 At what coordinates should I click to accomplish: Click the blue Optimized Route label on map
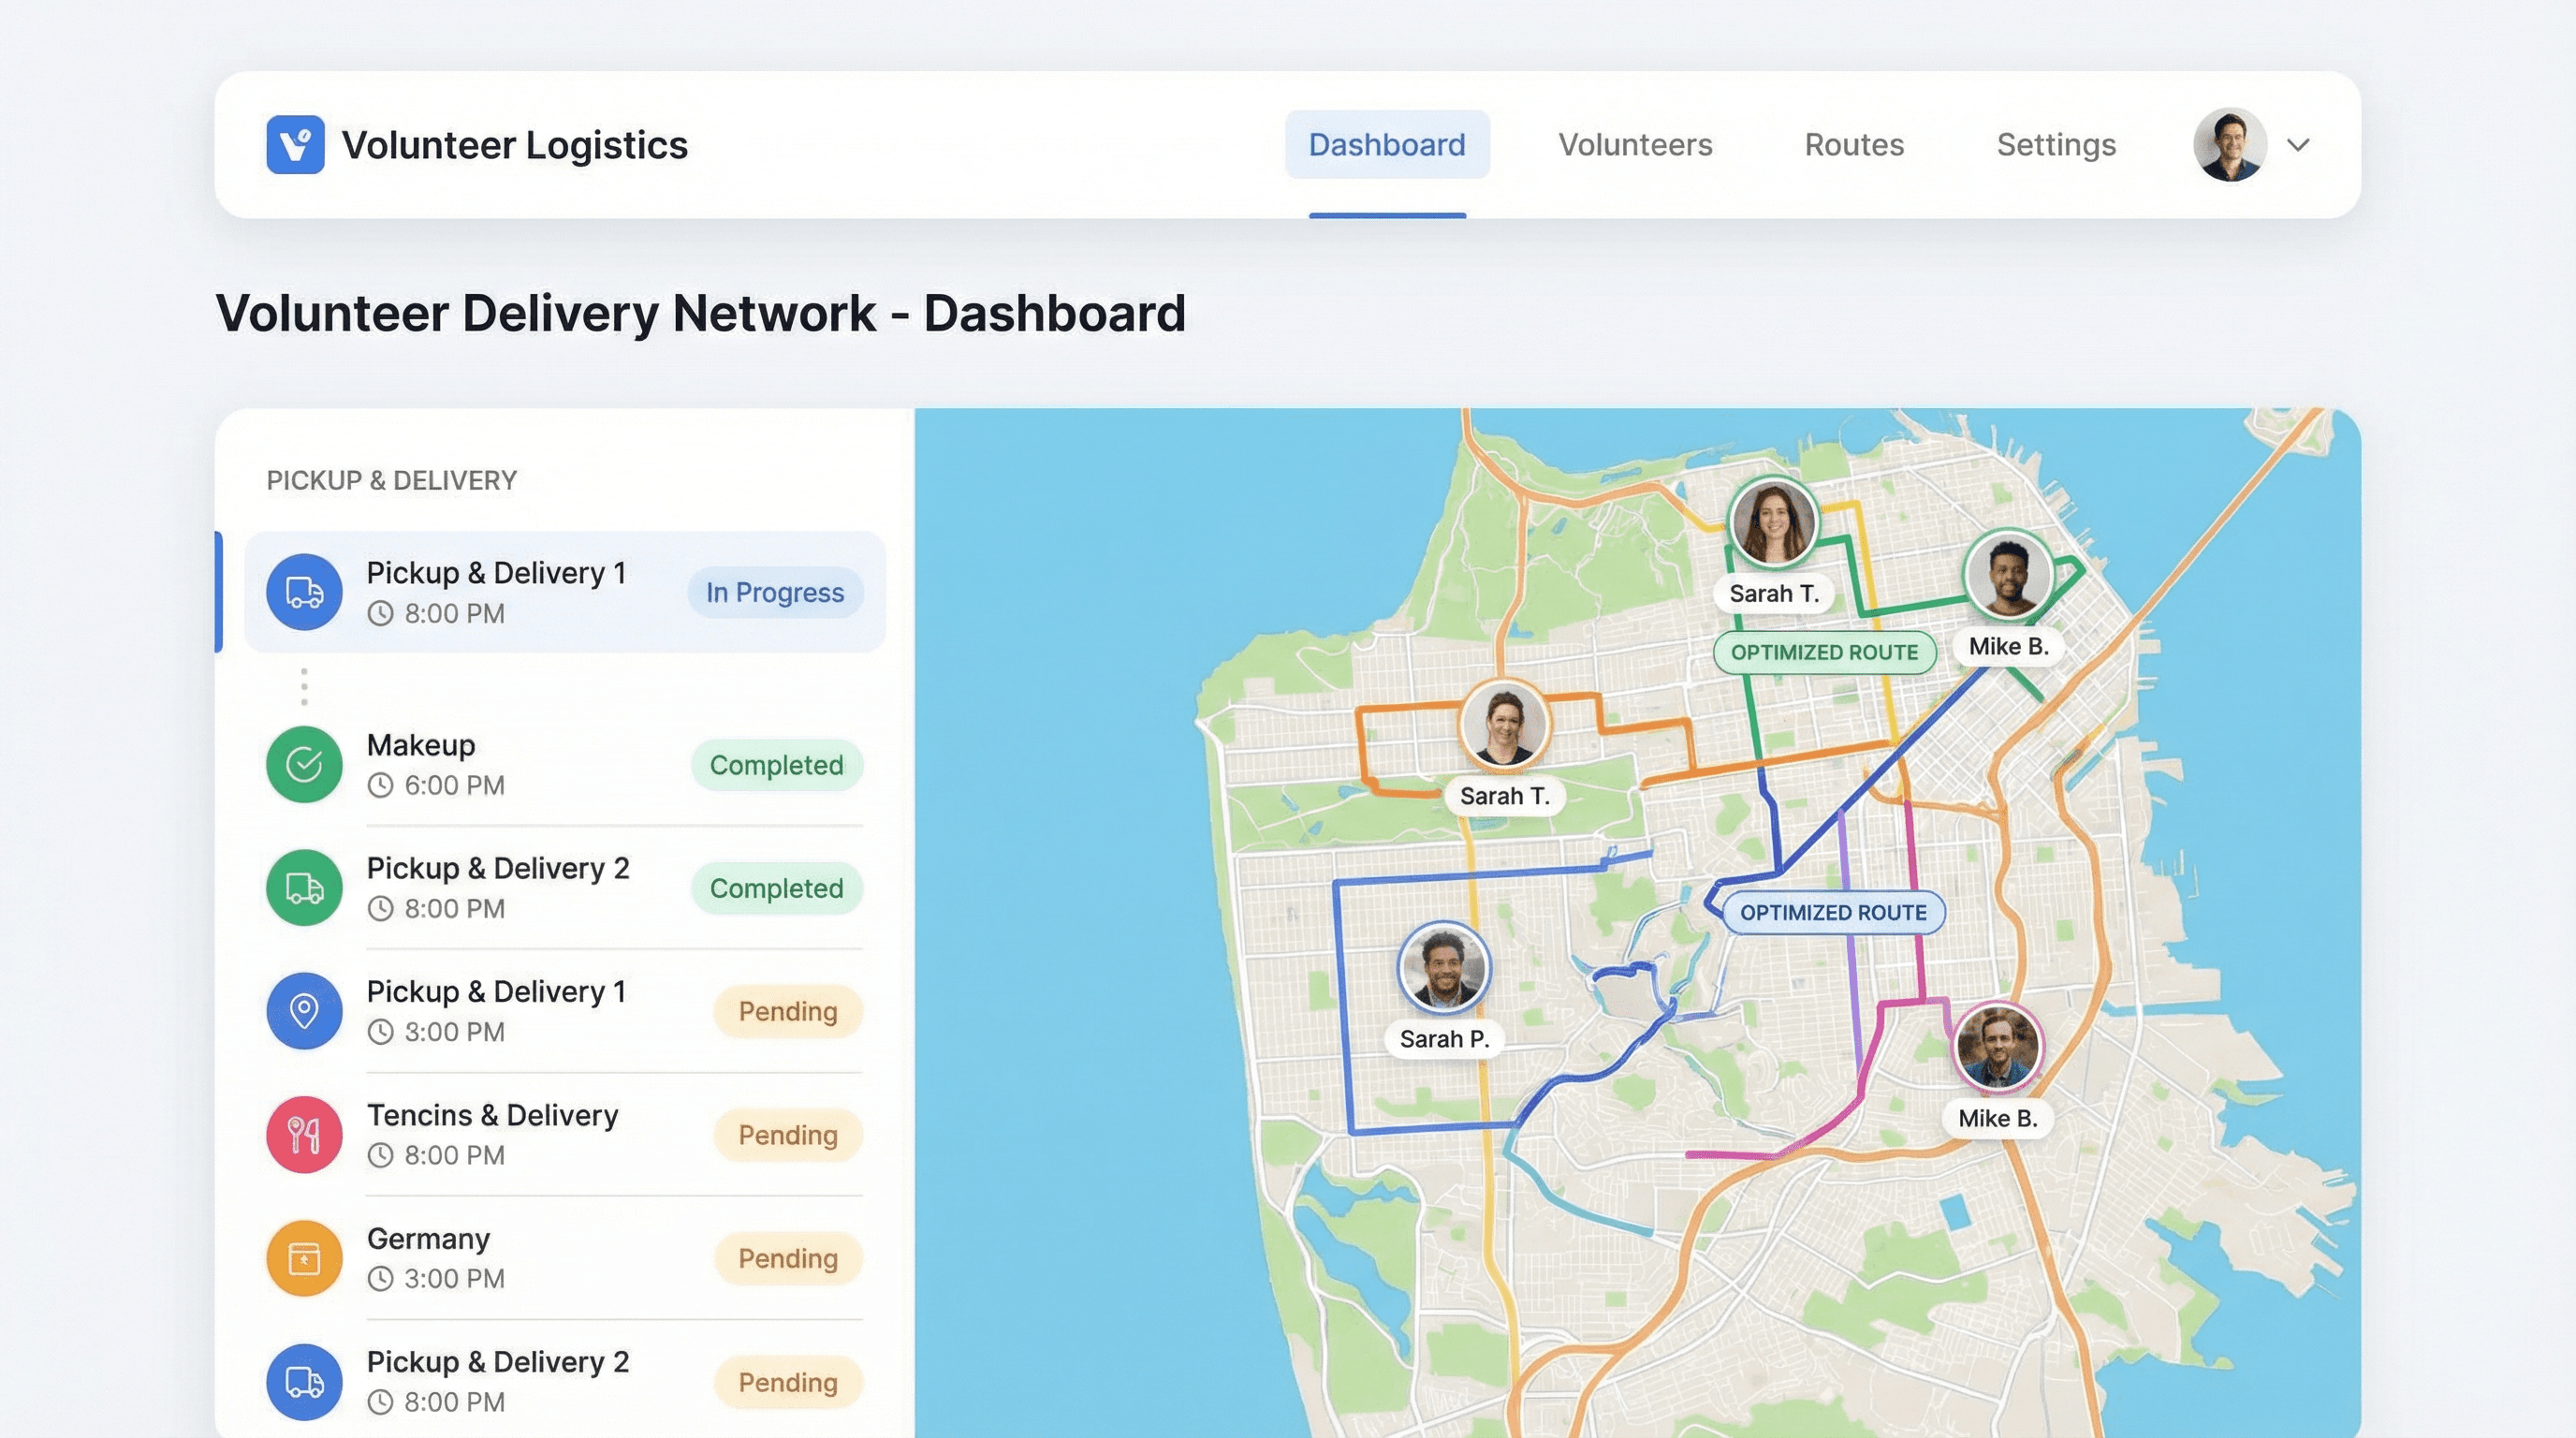click(x=1832, y=912)
